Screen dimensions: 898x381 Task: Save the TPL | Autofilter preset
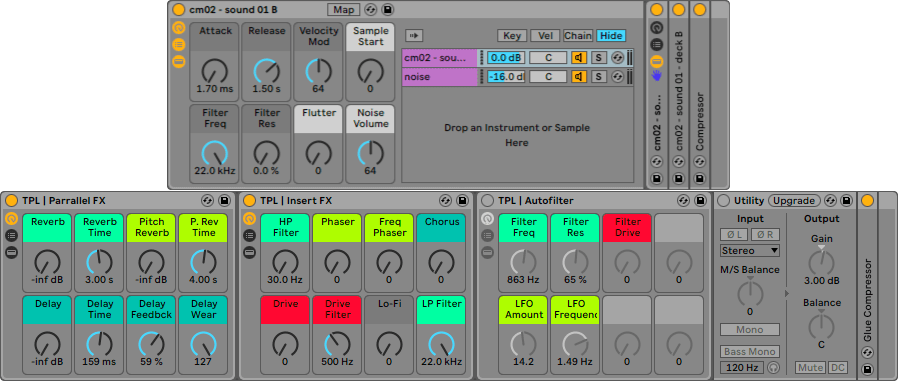pyautogui.click(x=700, y=201)
